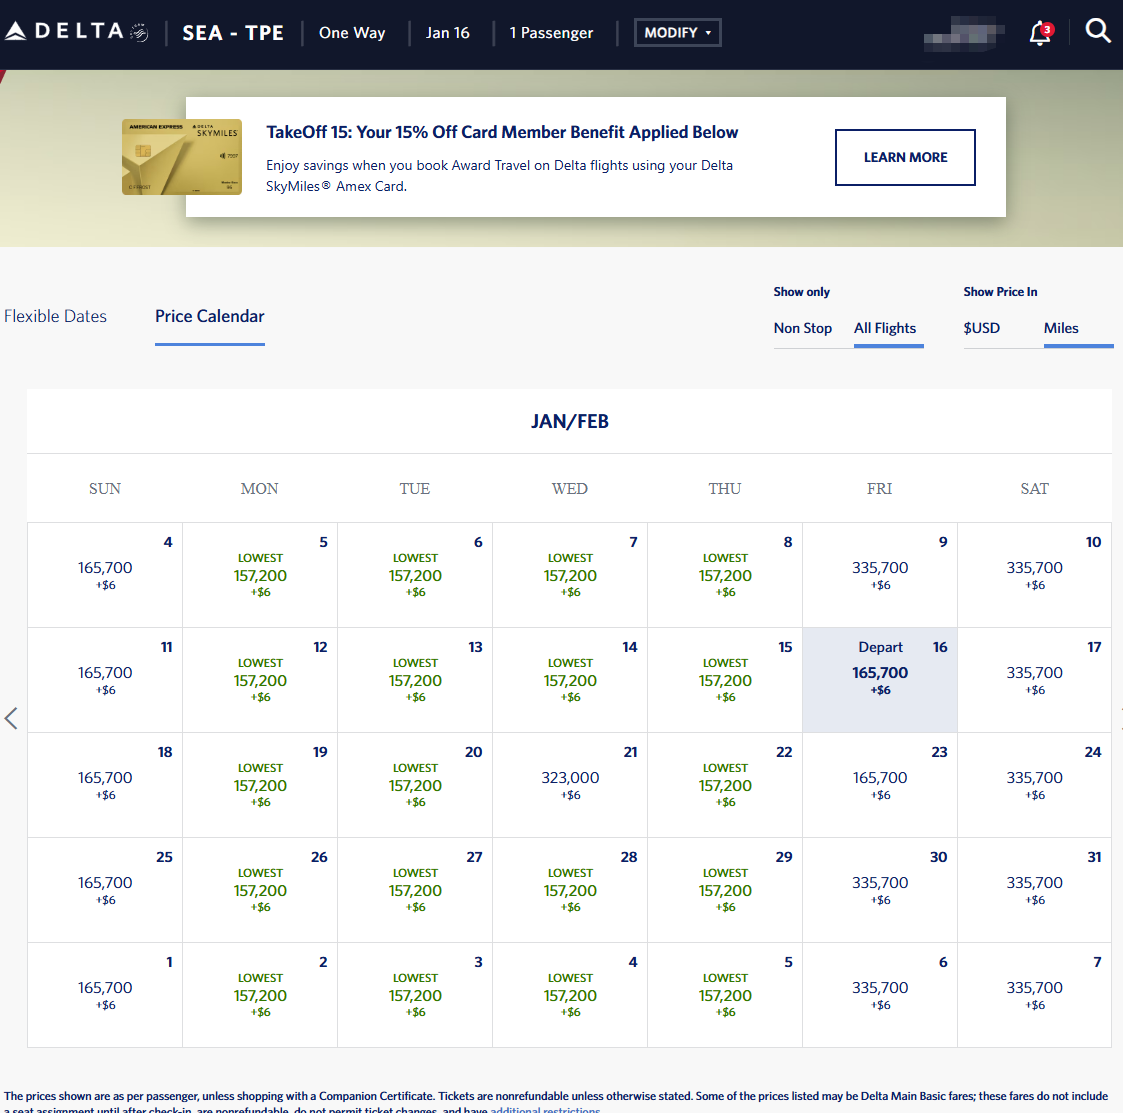Select January 23 fare 165,700
The image size is (1123, 1113).
pos(880,785)
